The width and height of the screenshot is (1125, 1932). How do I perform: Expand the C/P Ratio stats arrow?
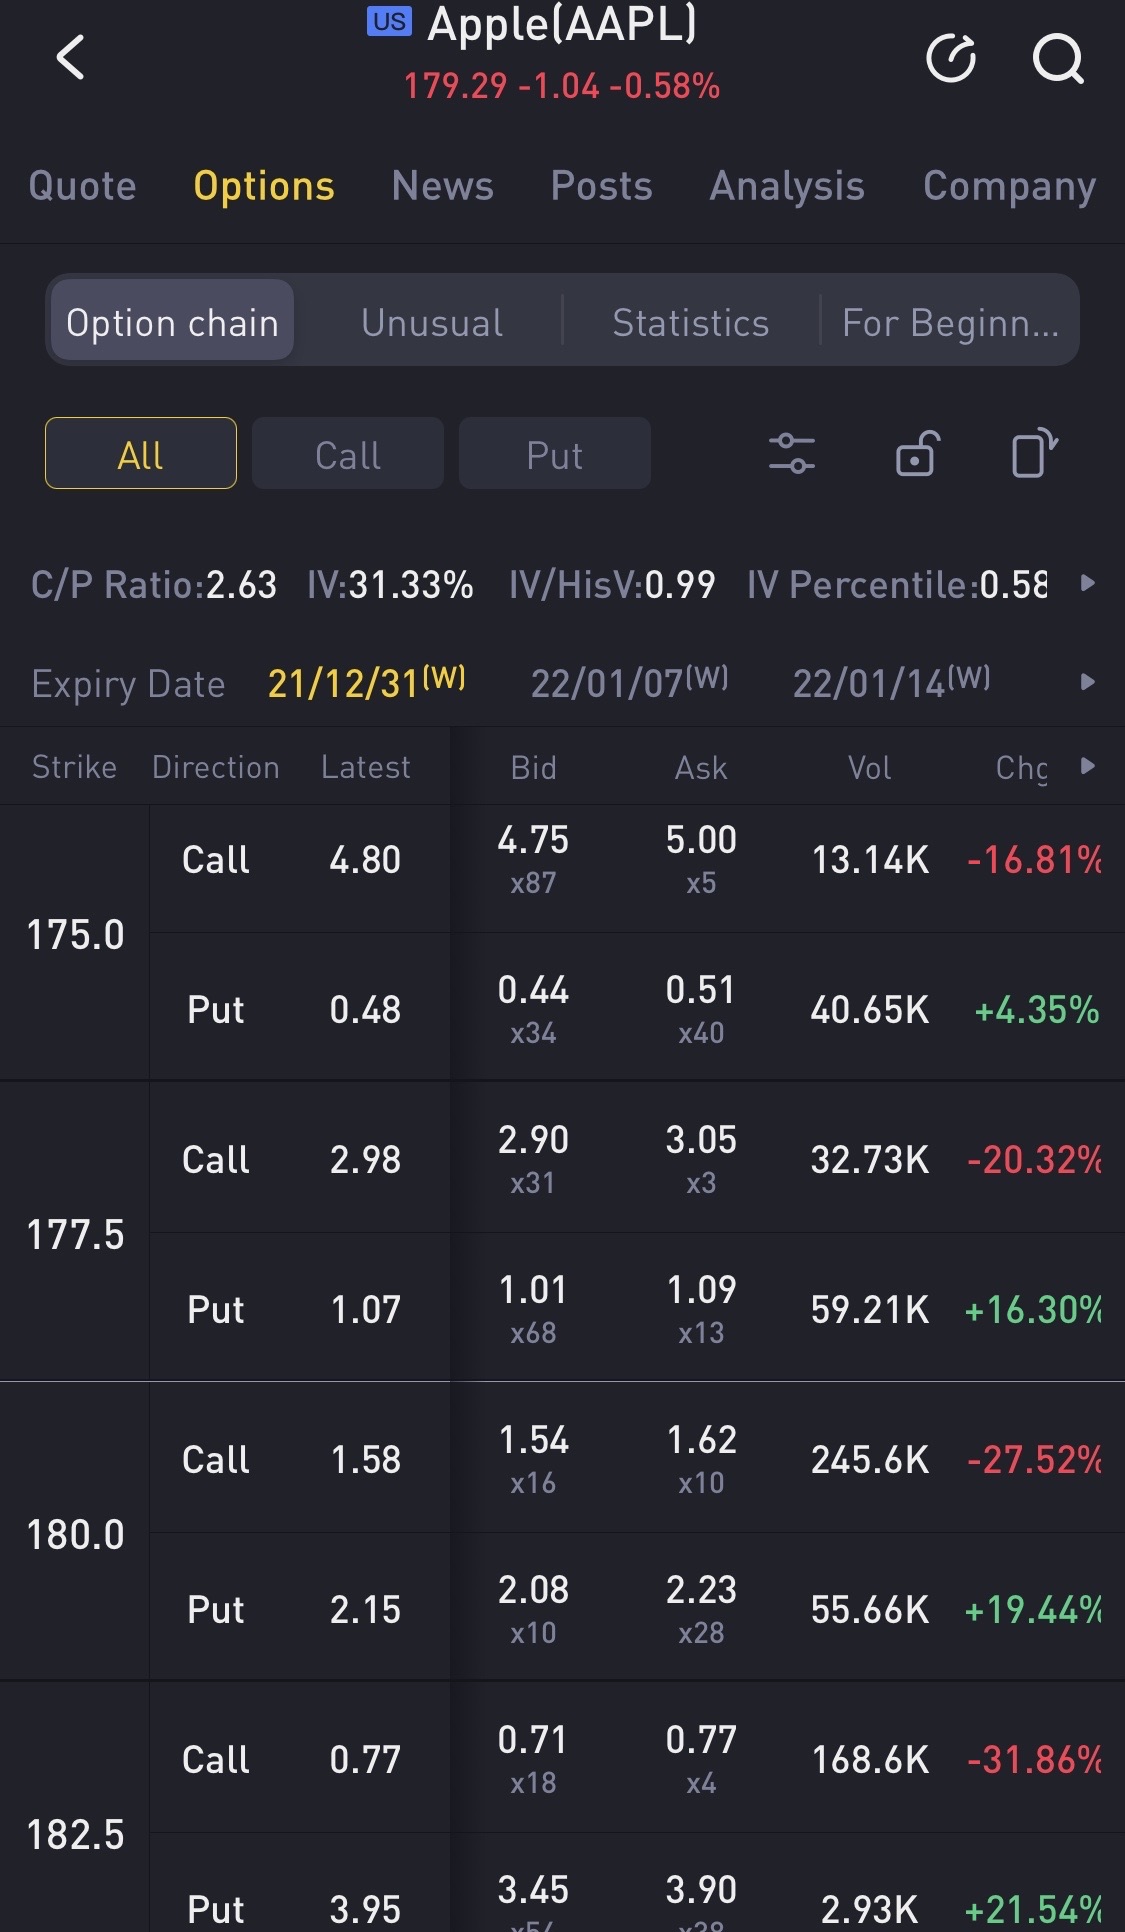click(1088, 583)
